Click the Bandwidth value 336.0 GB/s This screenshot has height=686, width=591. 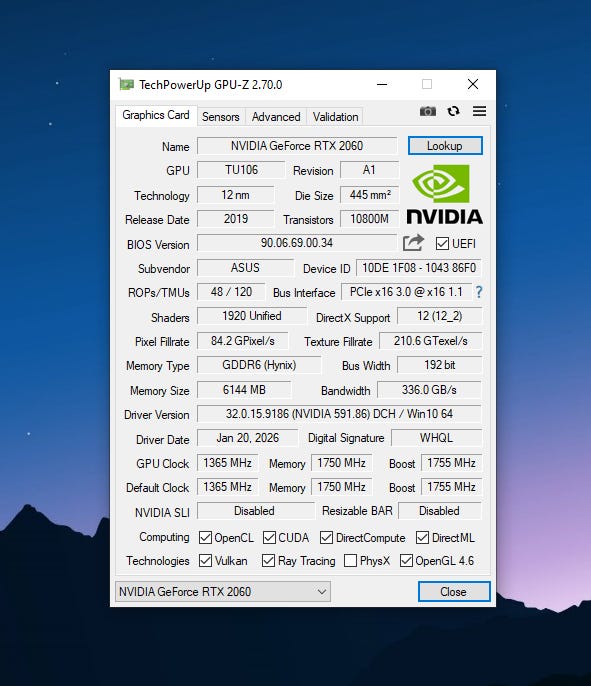pos(429,390)
